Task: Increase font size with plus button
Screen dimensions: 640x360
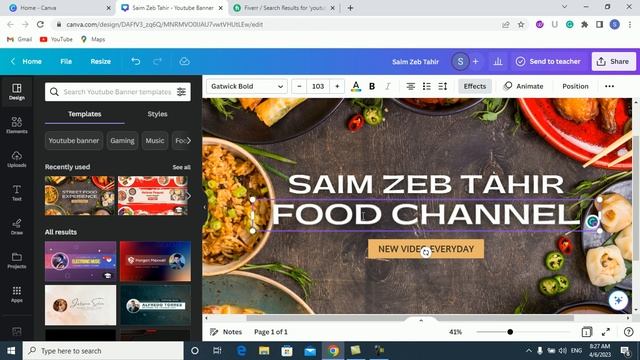Action: pyautogui.click(x=337, y=86)
